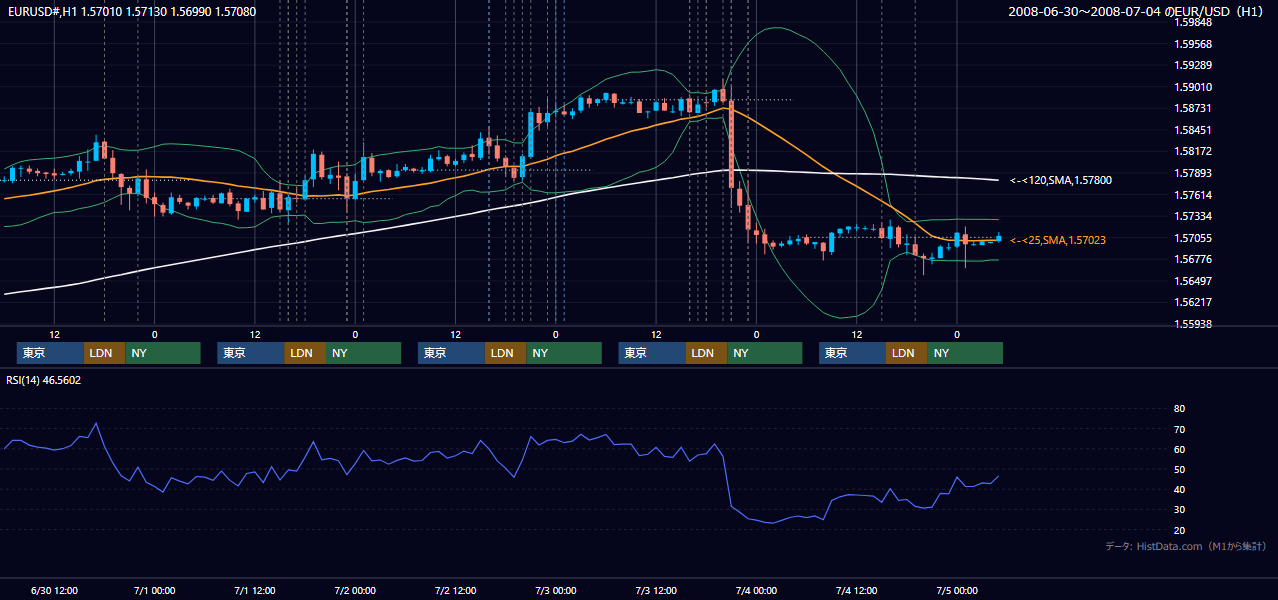Click the 1.57614 price axis label
Viewport: 1278px width, 600px height.
coord(1193,195)
